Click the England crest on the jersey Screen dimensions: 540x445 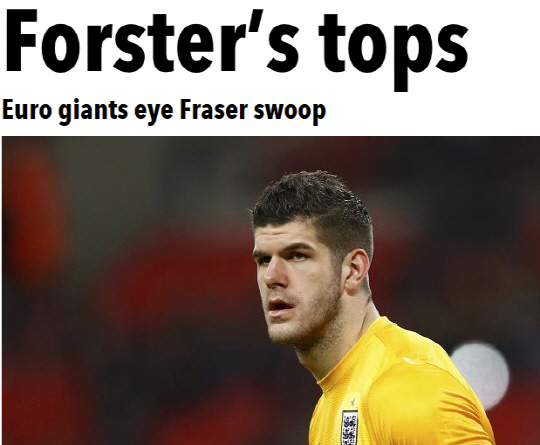tap(349, 427)
